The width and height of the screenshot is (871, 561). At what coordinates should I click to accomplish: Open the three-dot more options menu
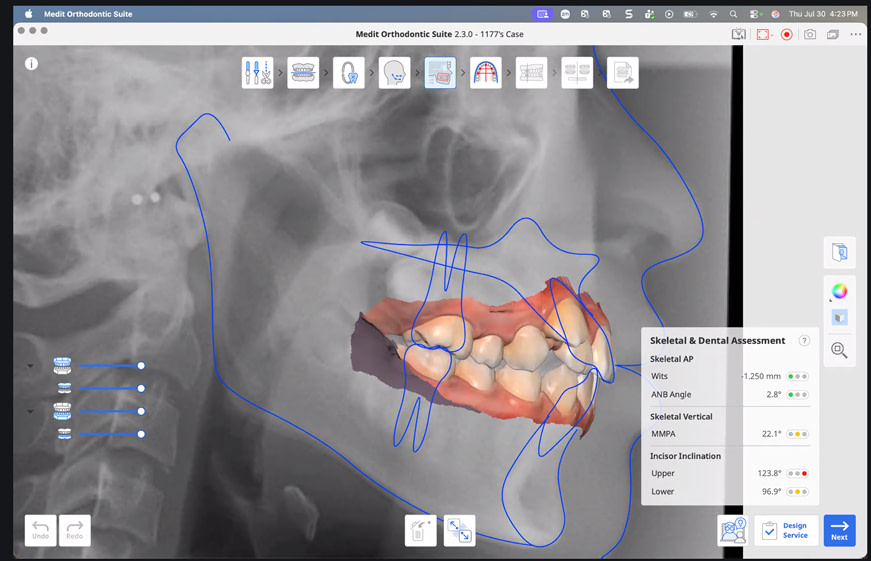(x=855, y=34)
